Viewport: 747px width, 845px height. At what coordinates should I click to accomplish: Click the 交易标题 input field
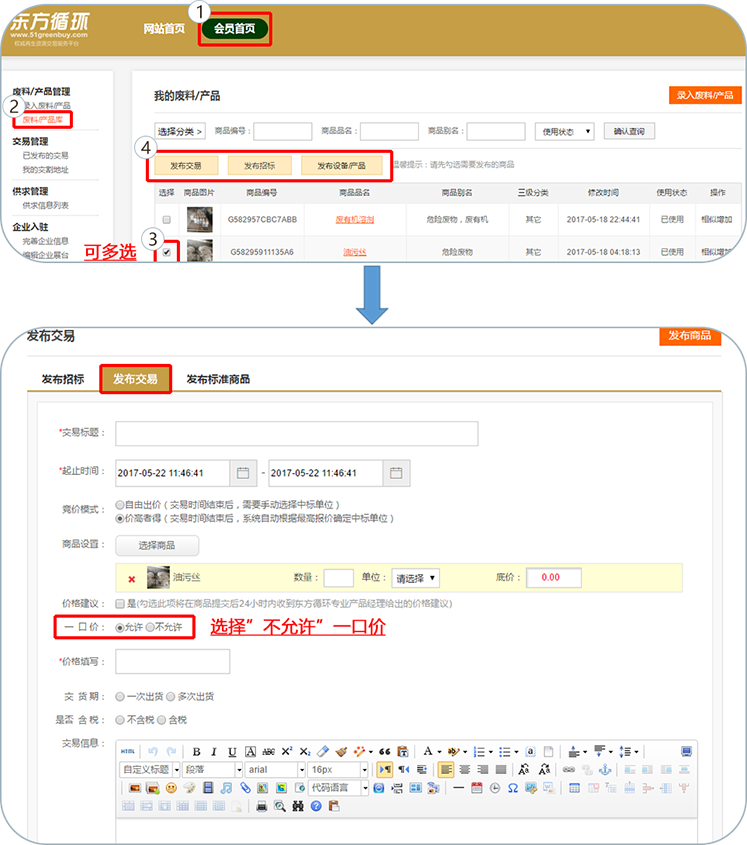[296, 433]
